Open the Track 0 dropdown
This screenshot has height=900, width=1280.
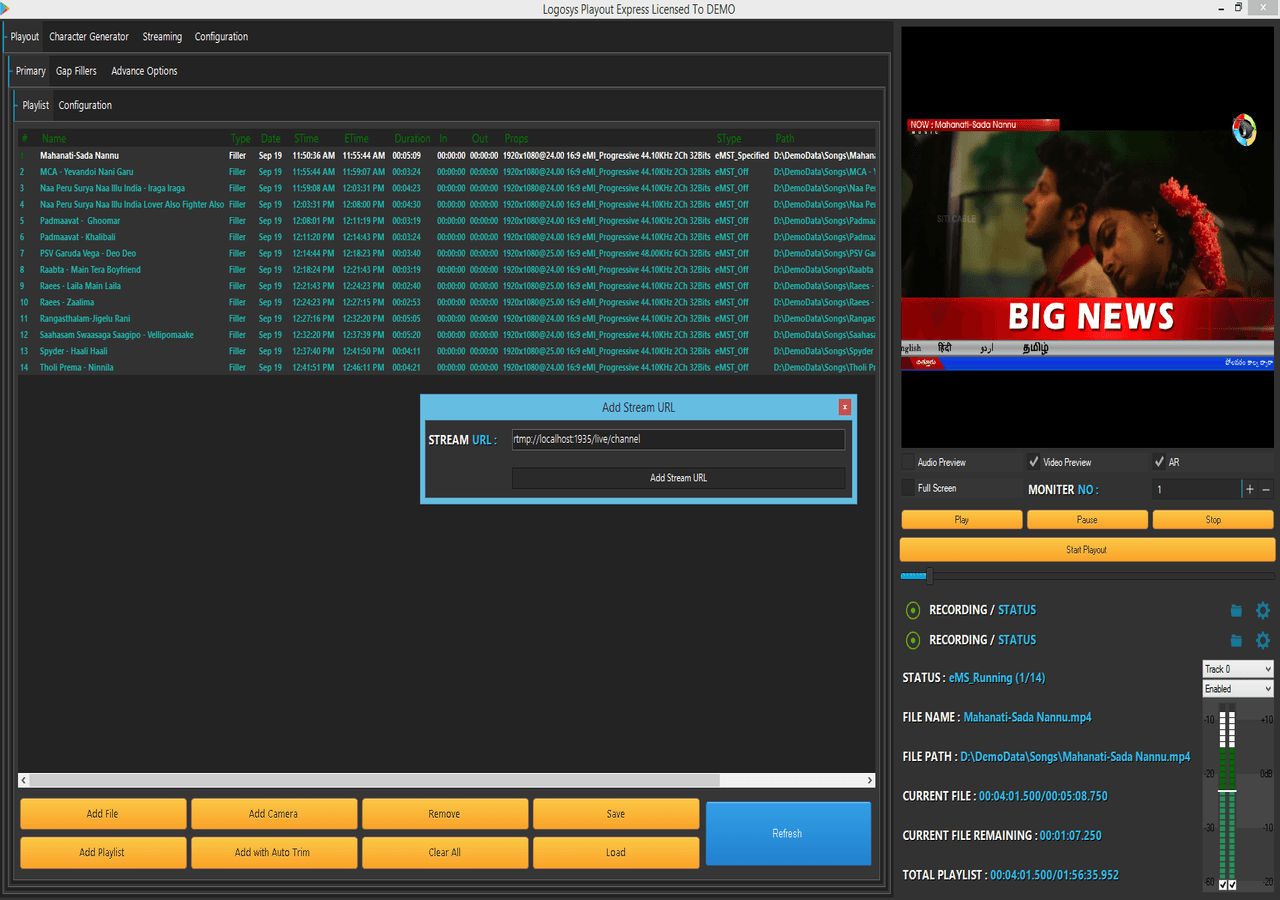(1237, 669)
